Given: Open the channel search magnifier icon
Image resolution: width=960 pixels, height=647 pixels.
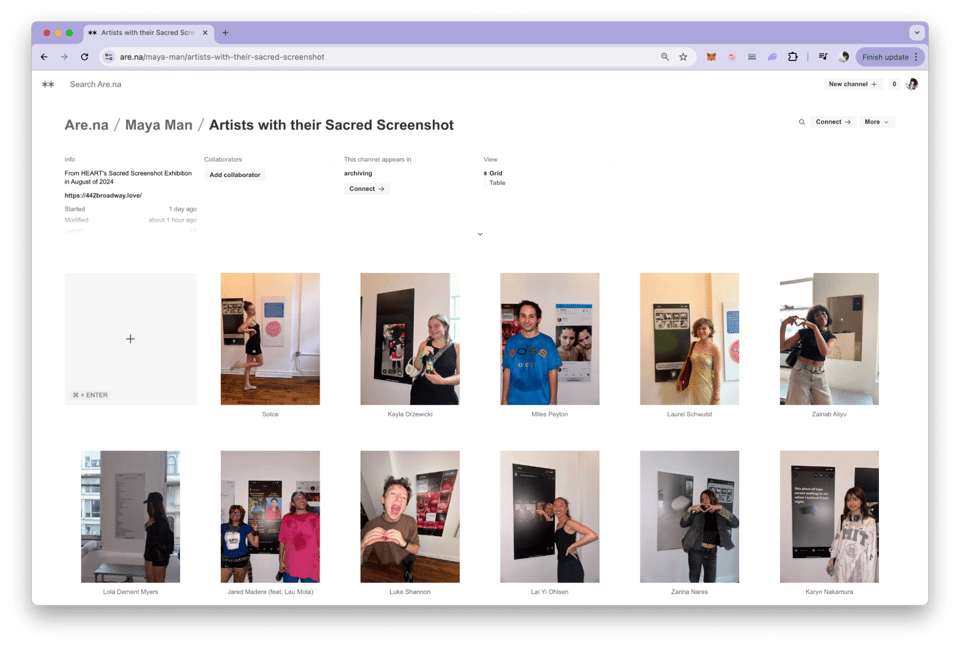Looking at the screenshot, I should pyautogui.click(x=801, y=122).
